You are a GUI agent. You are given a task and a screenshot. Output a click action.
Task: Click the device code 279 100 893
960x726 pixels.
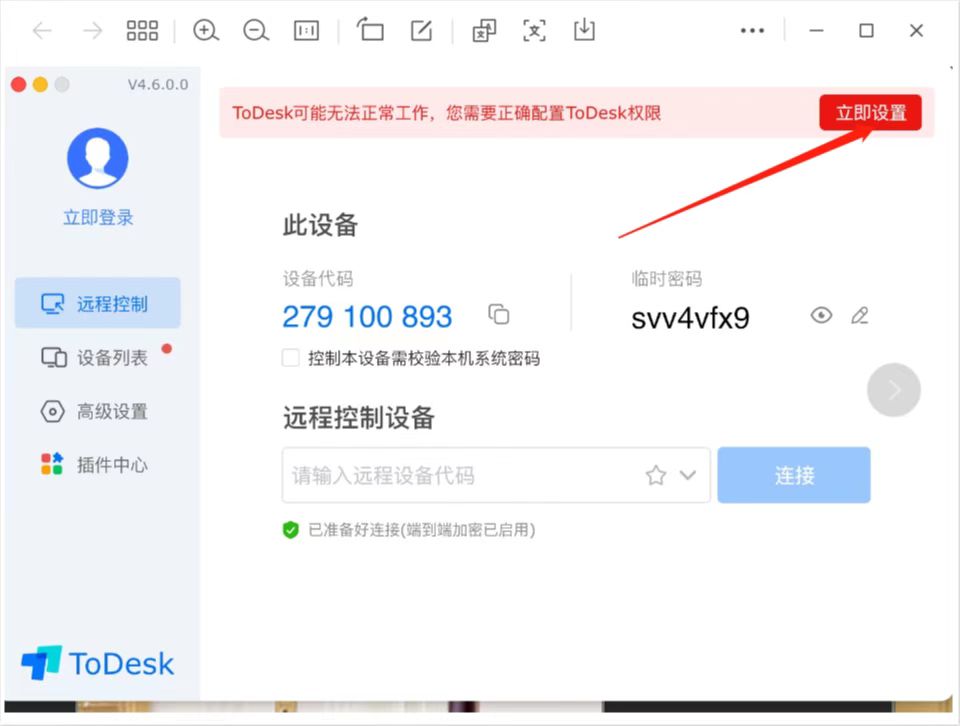coord(367,317)
